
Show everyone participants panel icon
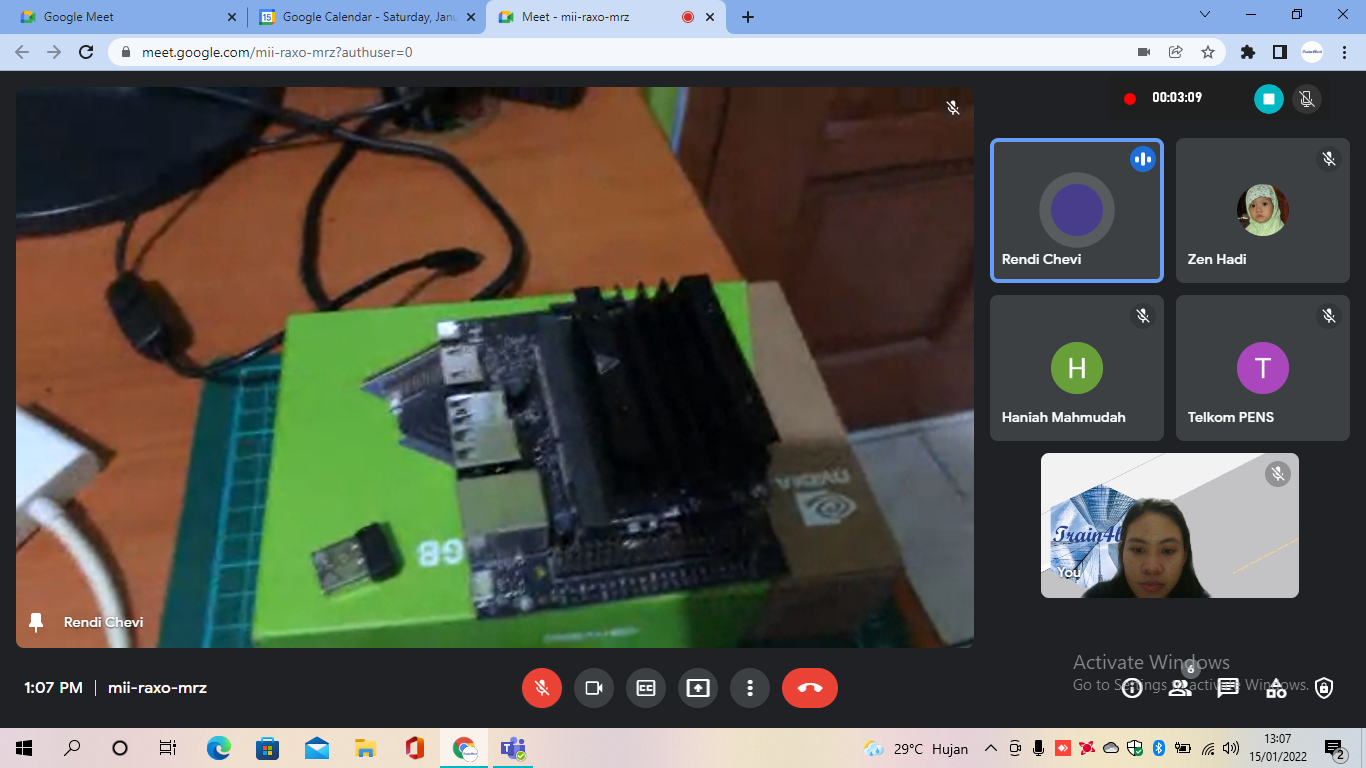[x=1180, y=688]
